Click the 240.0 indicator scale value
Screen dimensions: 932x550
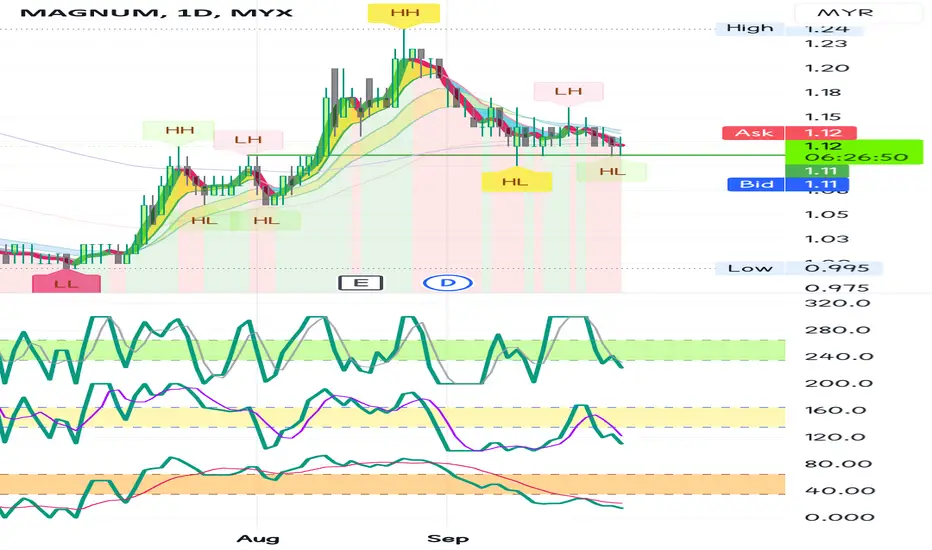[838, 357]
